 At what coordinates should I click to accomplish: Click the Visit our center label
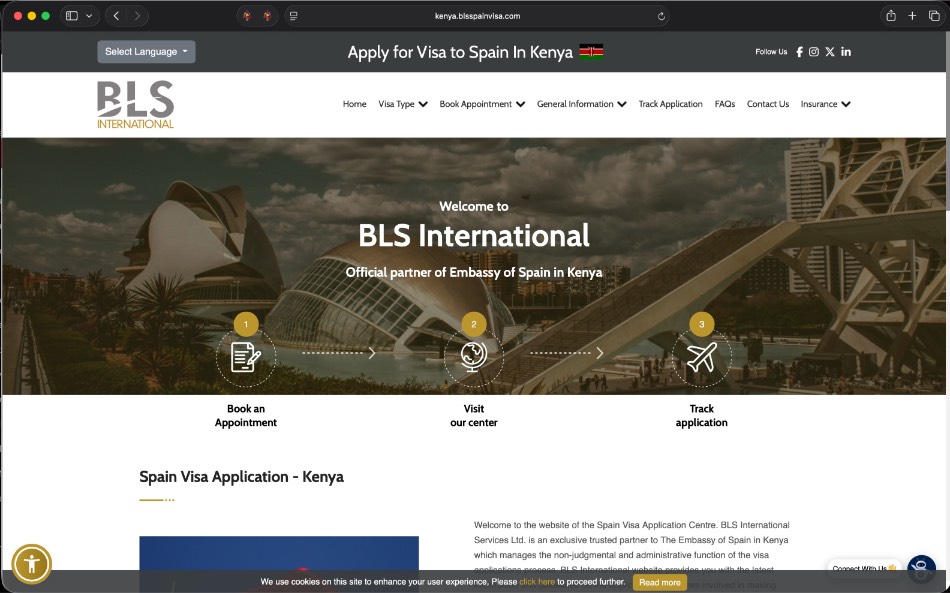474,416
